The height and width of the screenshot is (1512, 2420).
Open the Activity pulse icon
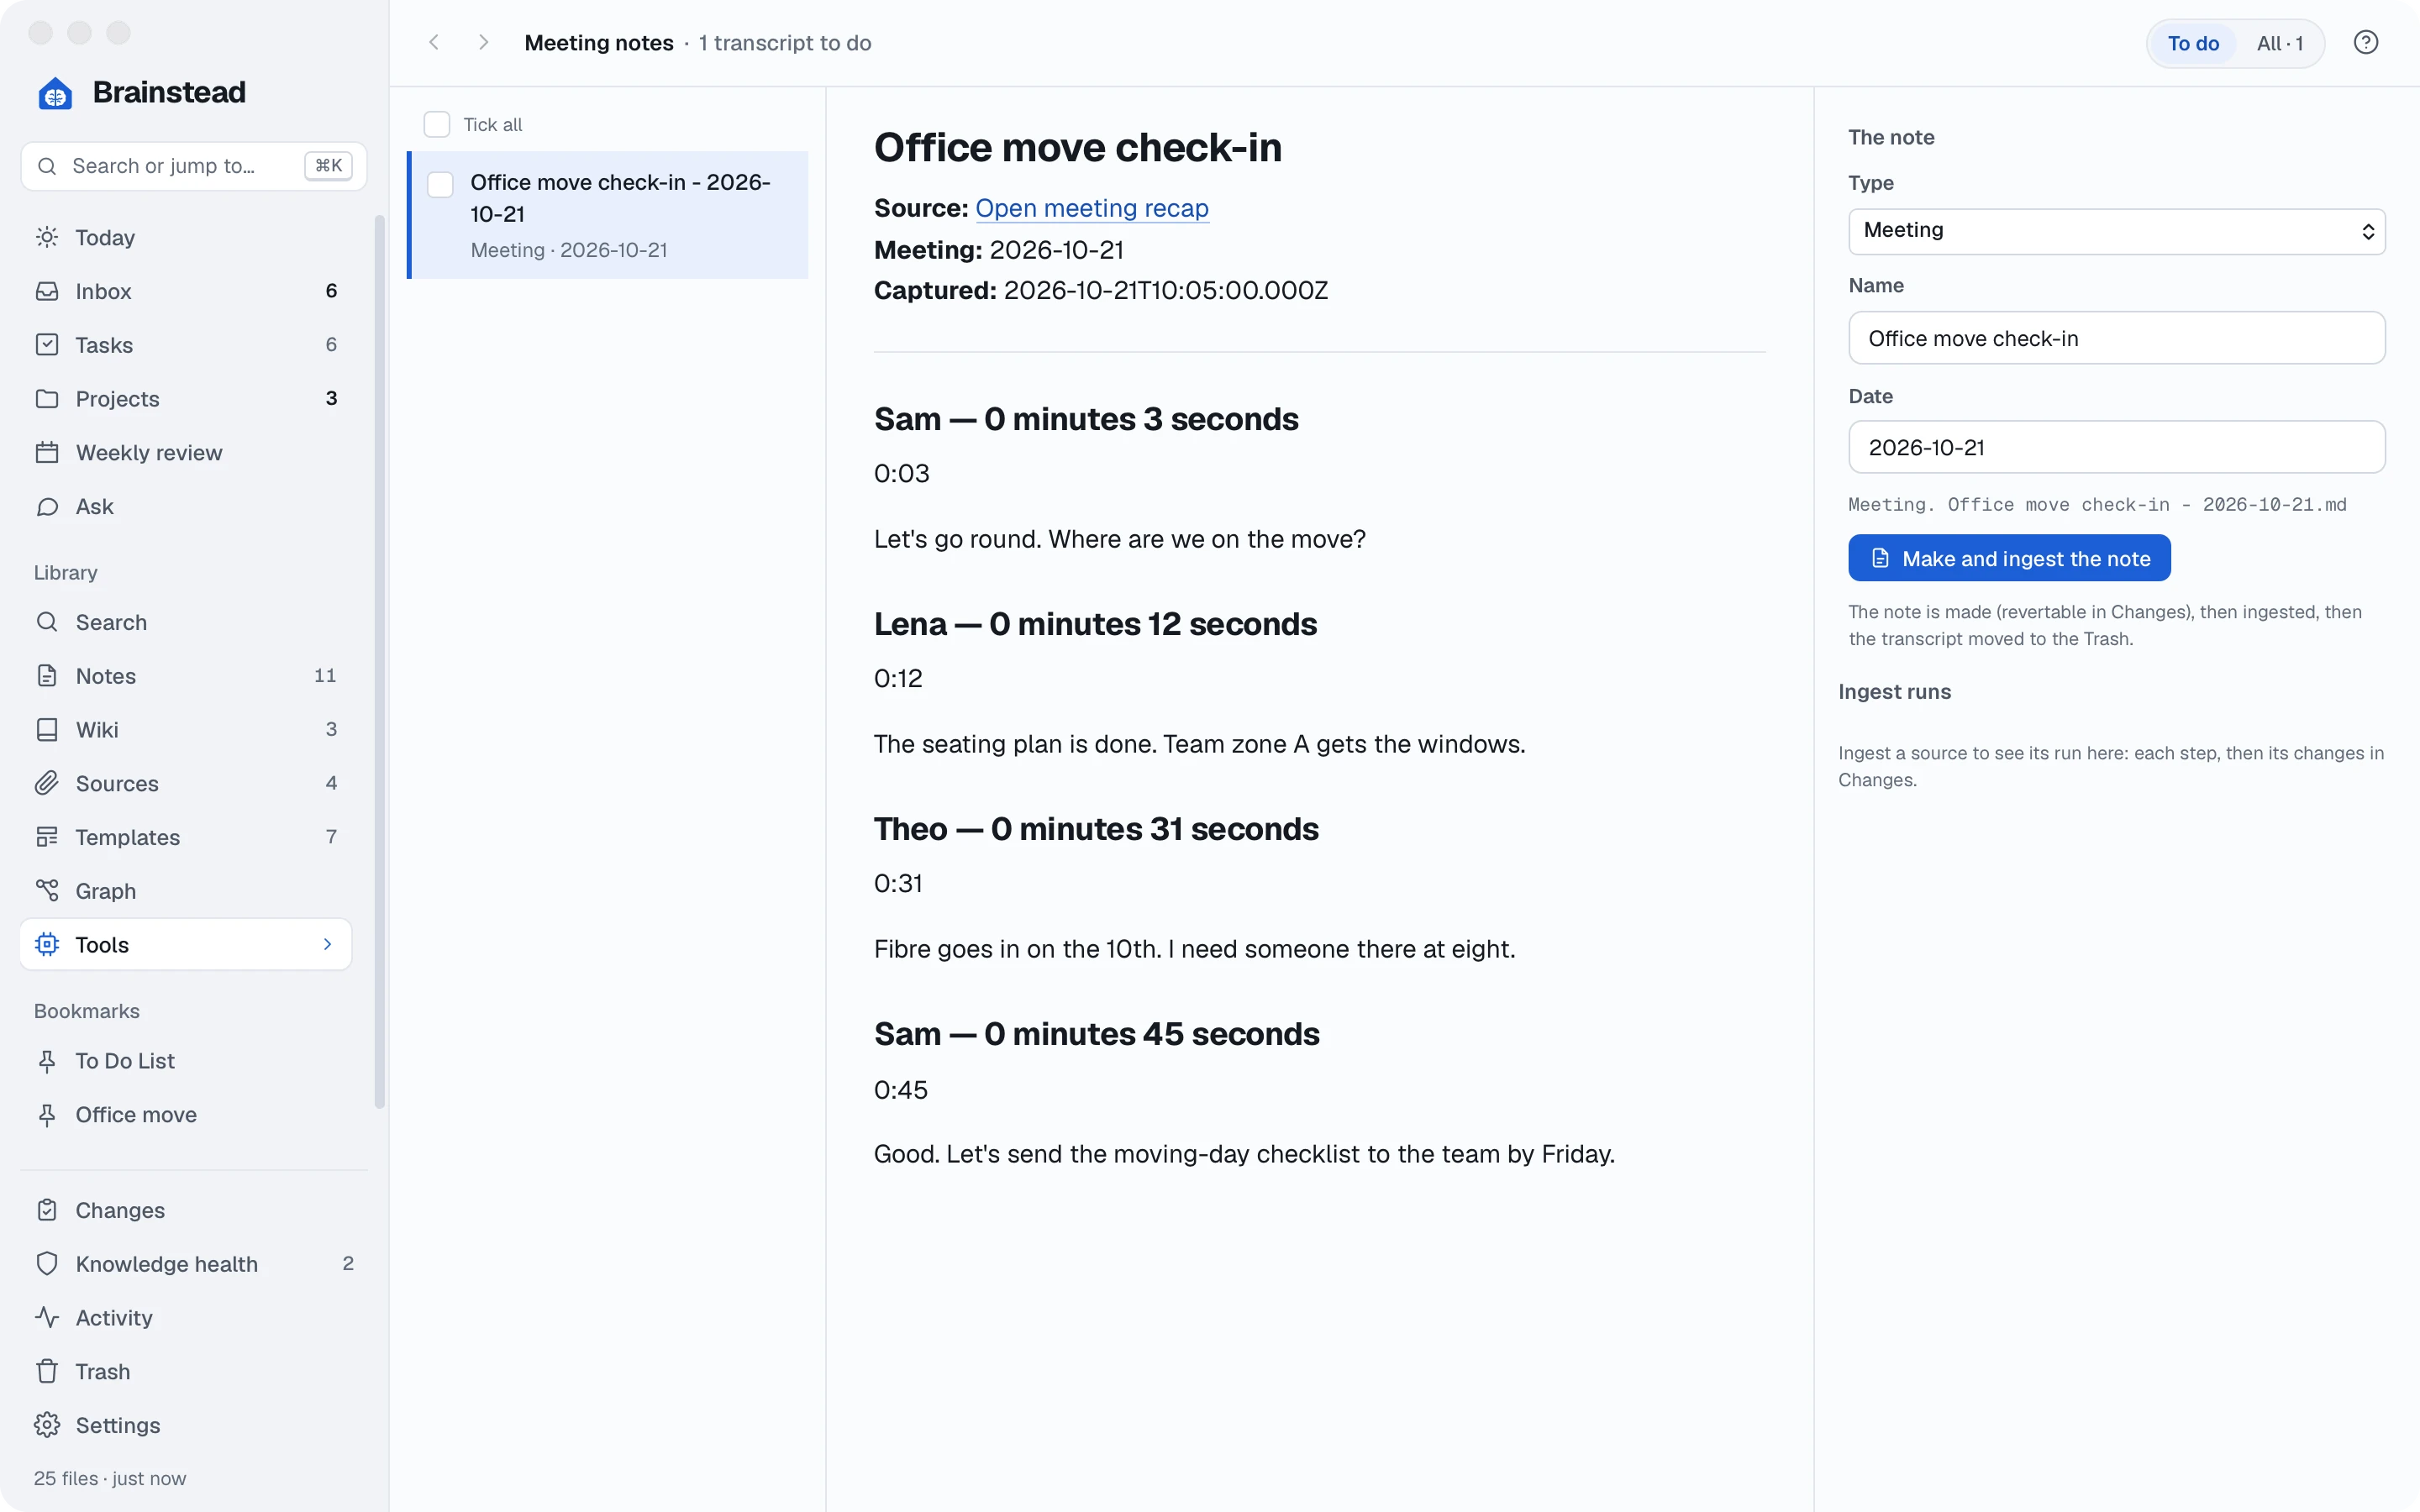coord(47,1318)
